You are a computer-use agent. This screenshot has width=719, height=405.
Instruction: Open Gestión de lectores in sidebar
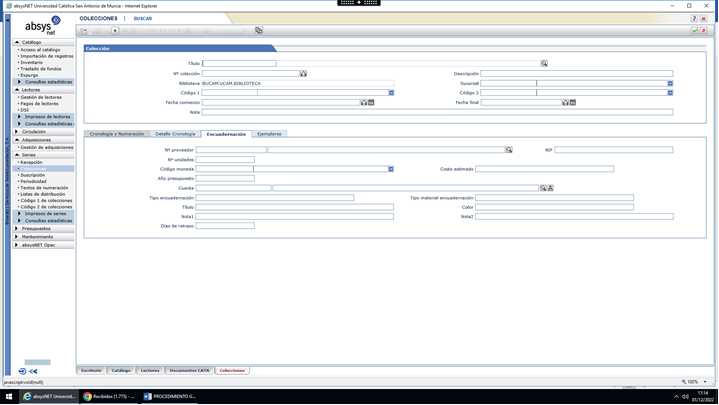pos(41,97)
